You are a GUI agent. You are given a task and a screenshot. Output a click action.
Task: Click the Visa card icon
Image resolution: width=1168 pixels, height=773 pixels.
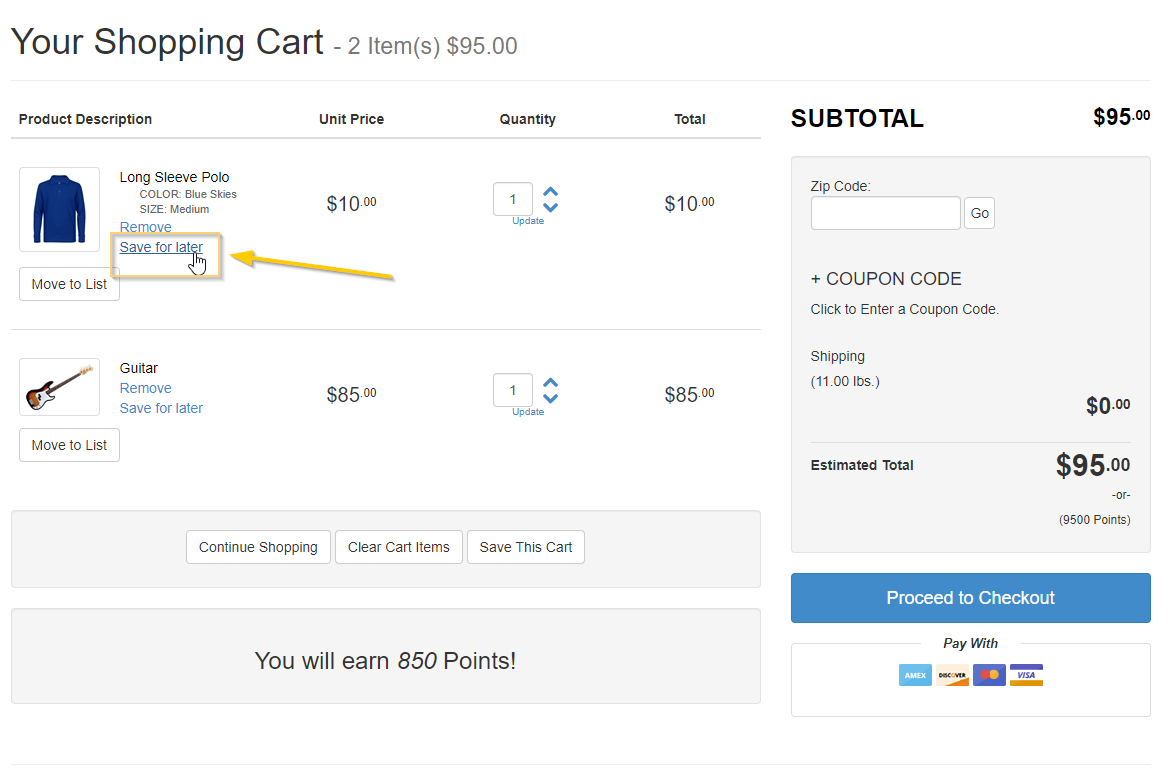pyautogui.click(x=1026, y=675)
